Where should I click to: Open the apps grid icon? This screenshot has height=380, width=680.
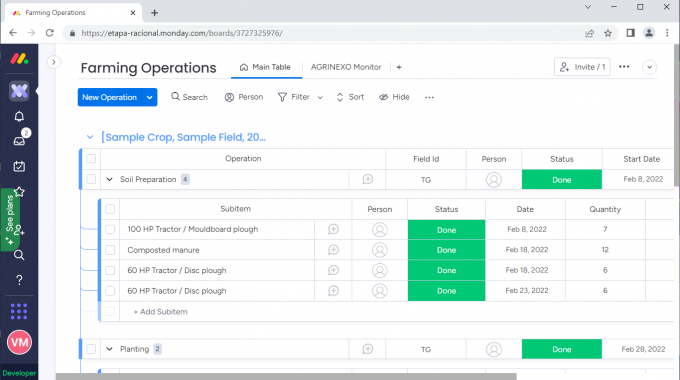[x=19, y=311]
